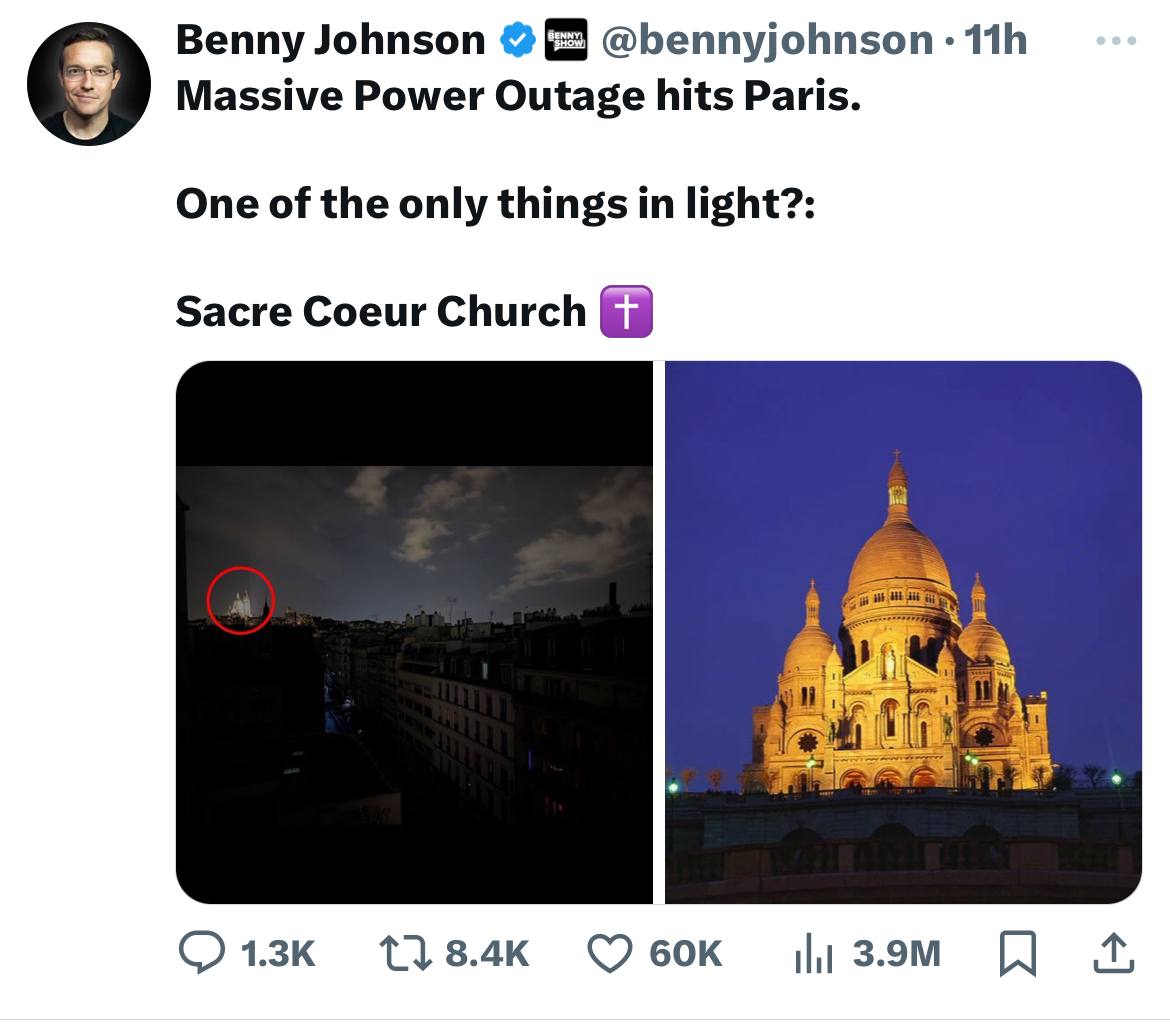The image size is (1170, 1026).
Task: Open the Benny Show affiliation badge
Action: tap(566, 42)
